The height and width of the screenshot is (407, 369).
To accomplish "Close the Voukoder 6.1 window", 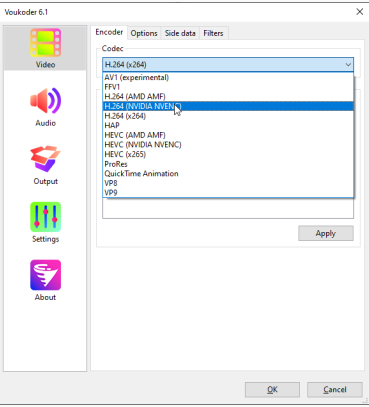I will pyautogui.click(x=360, y=12).
